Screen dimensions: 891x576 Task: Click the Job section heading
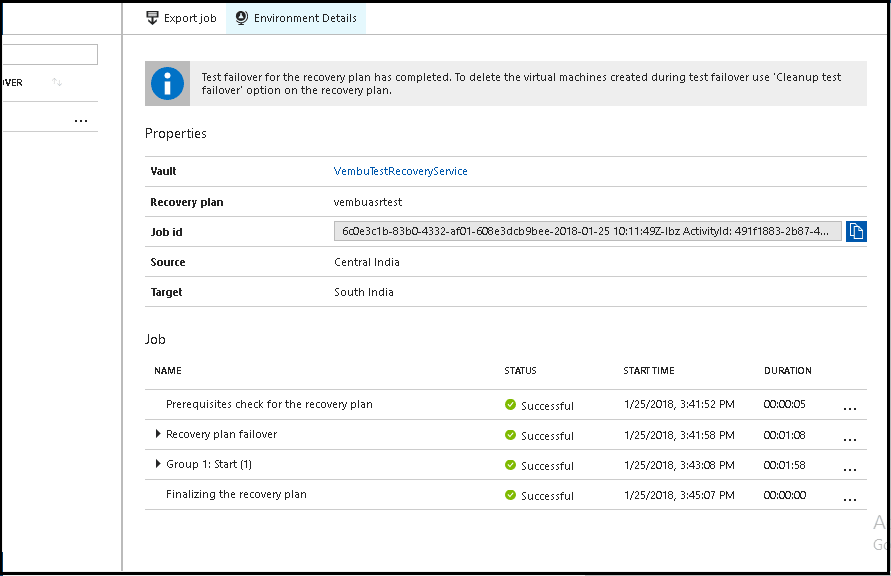click(x=155, y=339)
